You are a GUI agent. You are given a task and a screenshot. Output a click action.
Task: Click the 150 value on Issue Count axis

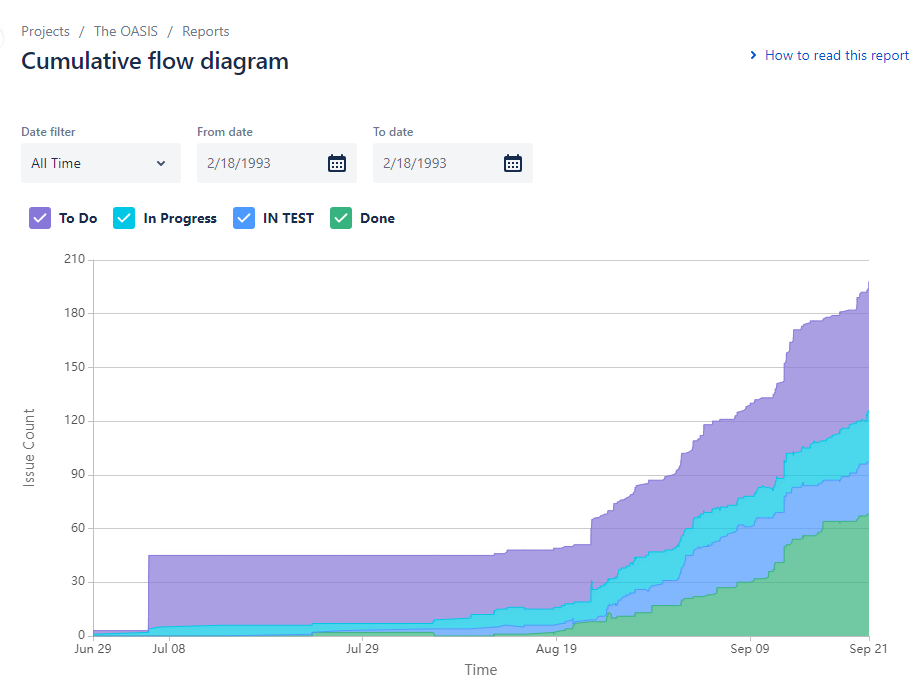coord(75,367)
